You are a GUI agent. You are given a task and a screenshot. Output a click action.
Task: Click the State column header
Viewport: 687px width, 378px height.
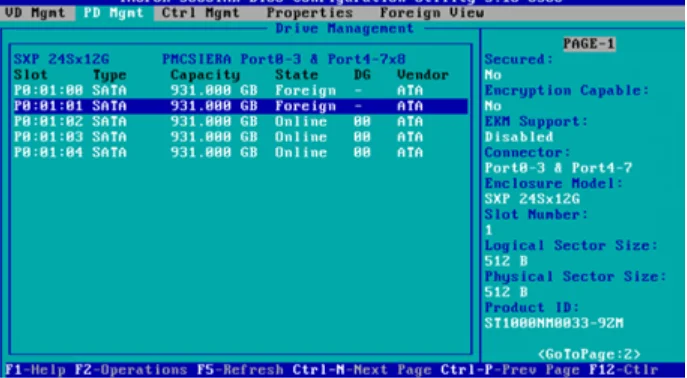pyautogui.click(x=297, y=75)
